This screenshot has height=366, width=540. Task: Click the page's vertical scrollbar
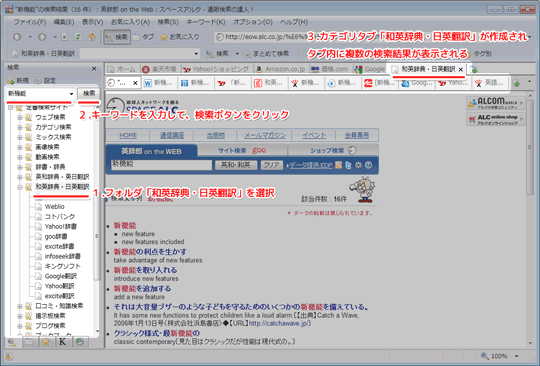pyautogui.click(x=530, y=220)
